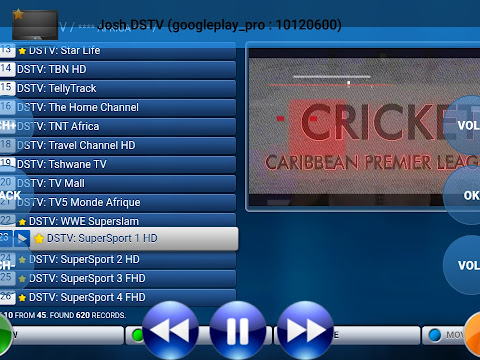Pause playback with the pause button
Image resolution: width=480 pixels, height=360 pixels.
238,330
